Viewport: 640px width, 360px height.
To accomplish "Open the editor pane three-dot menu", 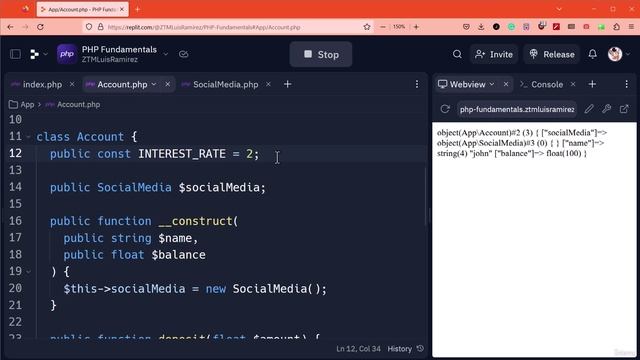I will point(417,84).
